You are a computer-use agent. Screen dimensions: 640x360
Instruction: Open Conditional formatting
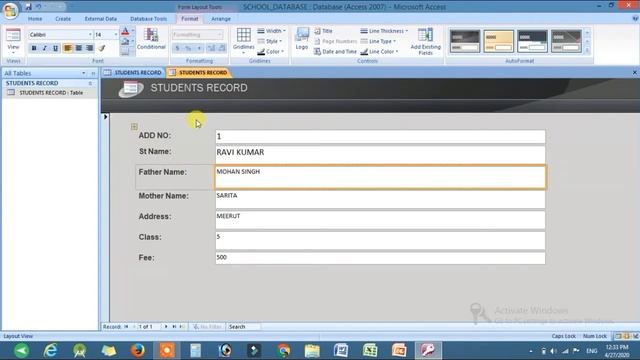151,39
